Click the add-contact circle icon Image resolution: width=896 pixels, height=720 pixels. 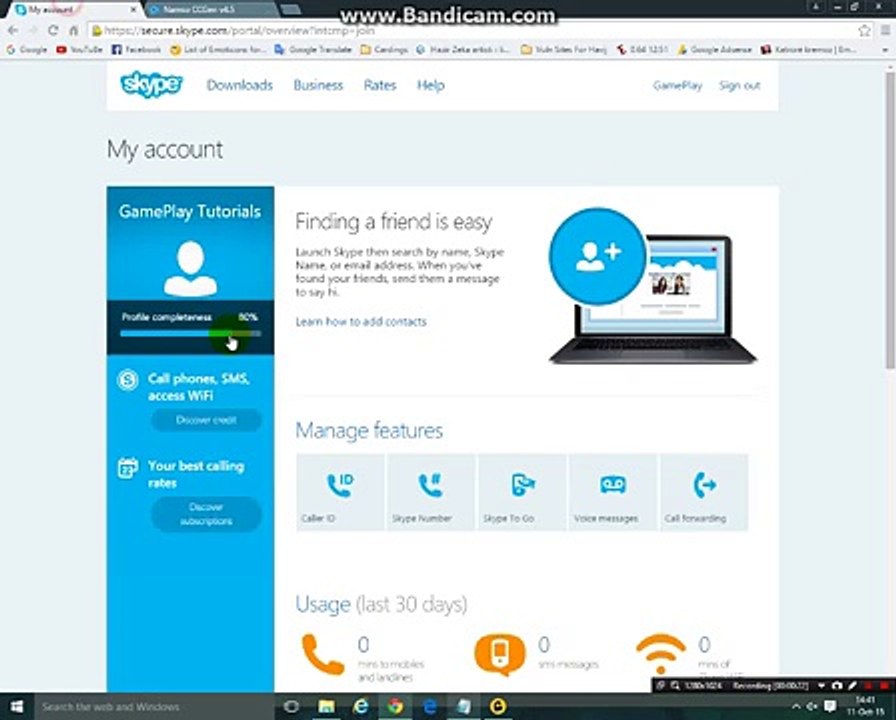(x=598, y=256)
